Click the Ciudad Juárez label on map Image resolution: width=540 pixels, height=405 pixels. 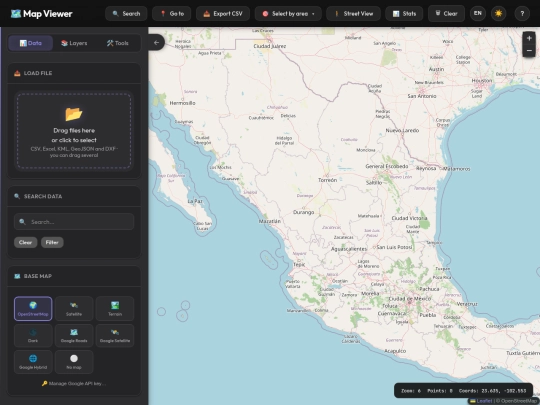coord(270,46)
